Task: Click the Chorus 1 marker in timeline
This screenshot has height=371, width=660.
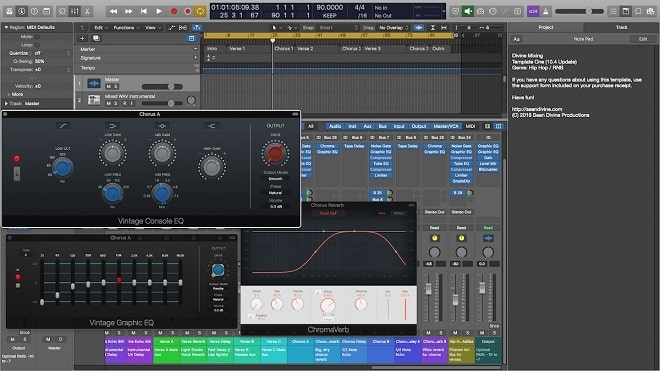Action: click(x=283, y=49)
